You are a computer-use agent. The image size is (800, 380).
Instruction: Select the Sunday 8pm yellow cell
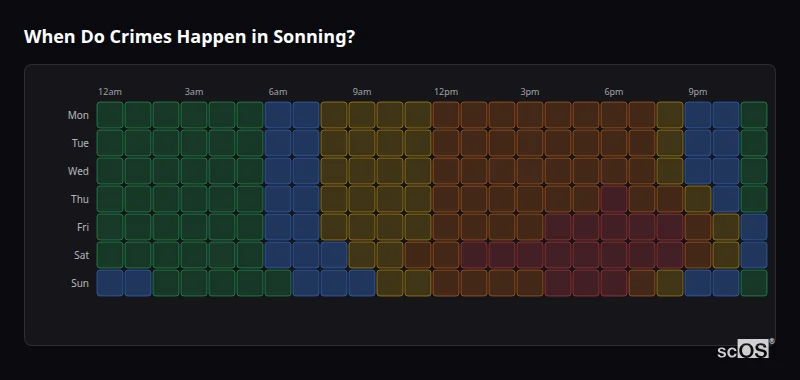coord(670,283)
